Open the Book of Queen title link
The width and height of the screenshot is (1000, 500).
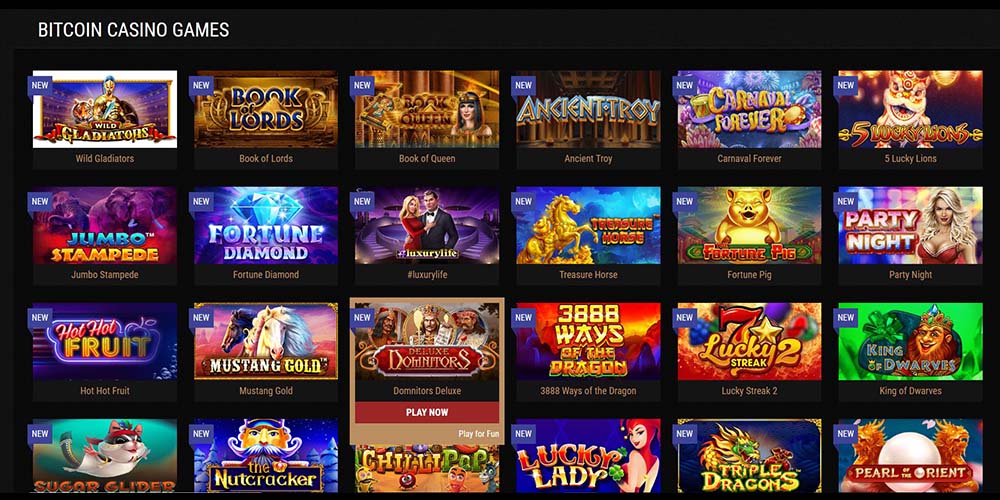(x=427, y=158)
